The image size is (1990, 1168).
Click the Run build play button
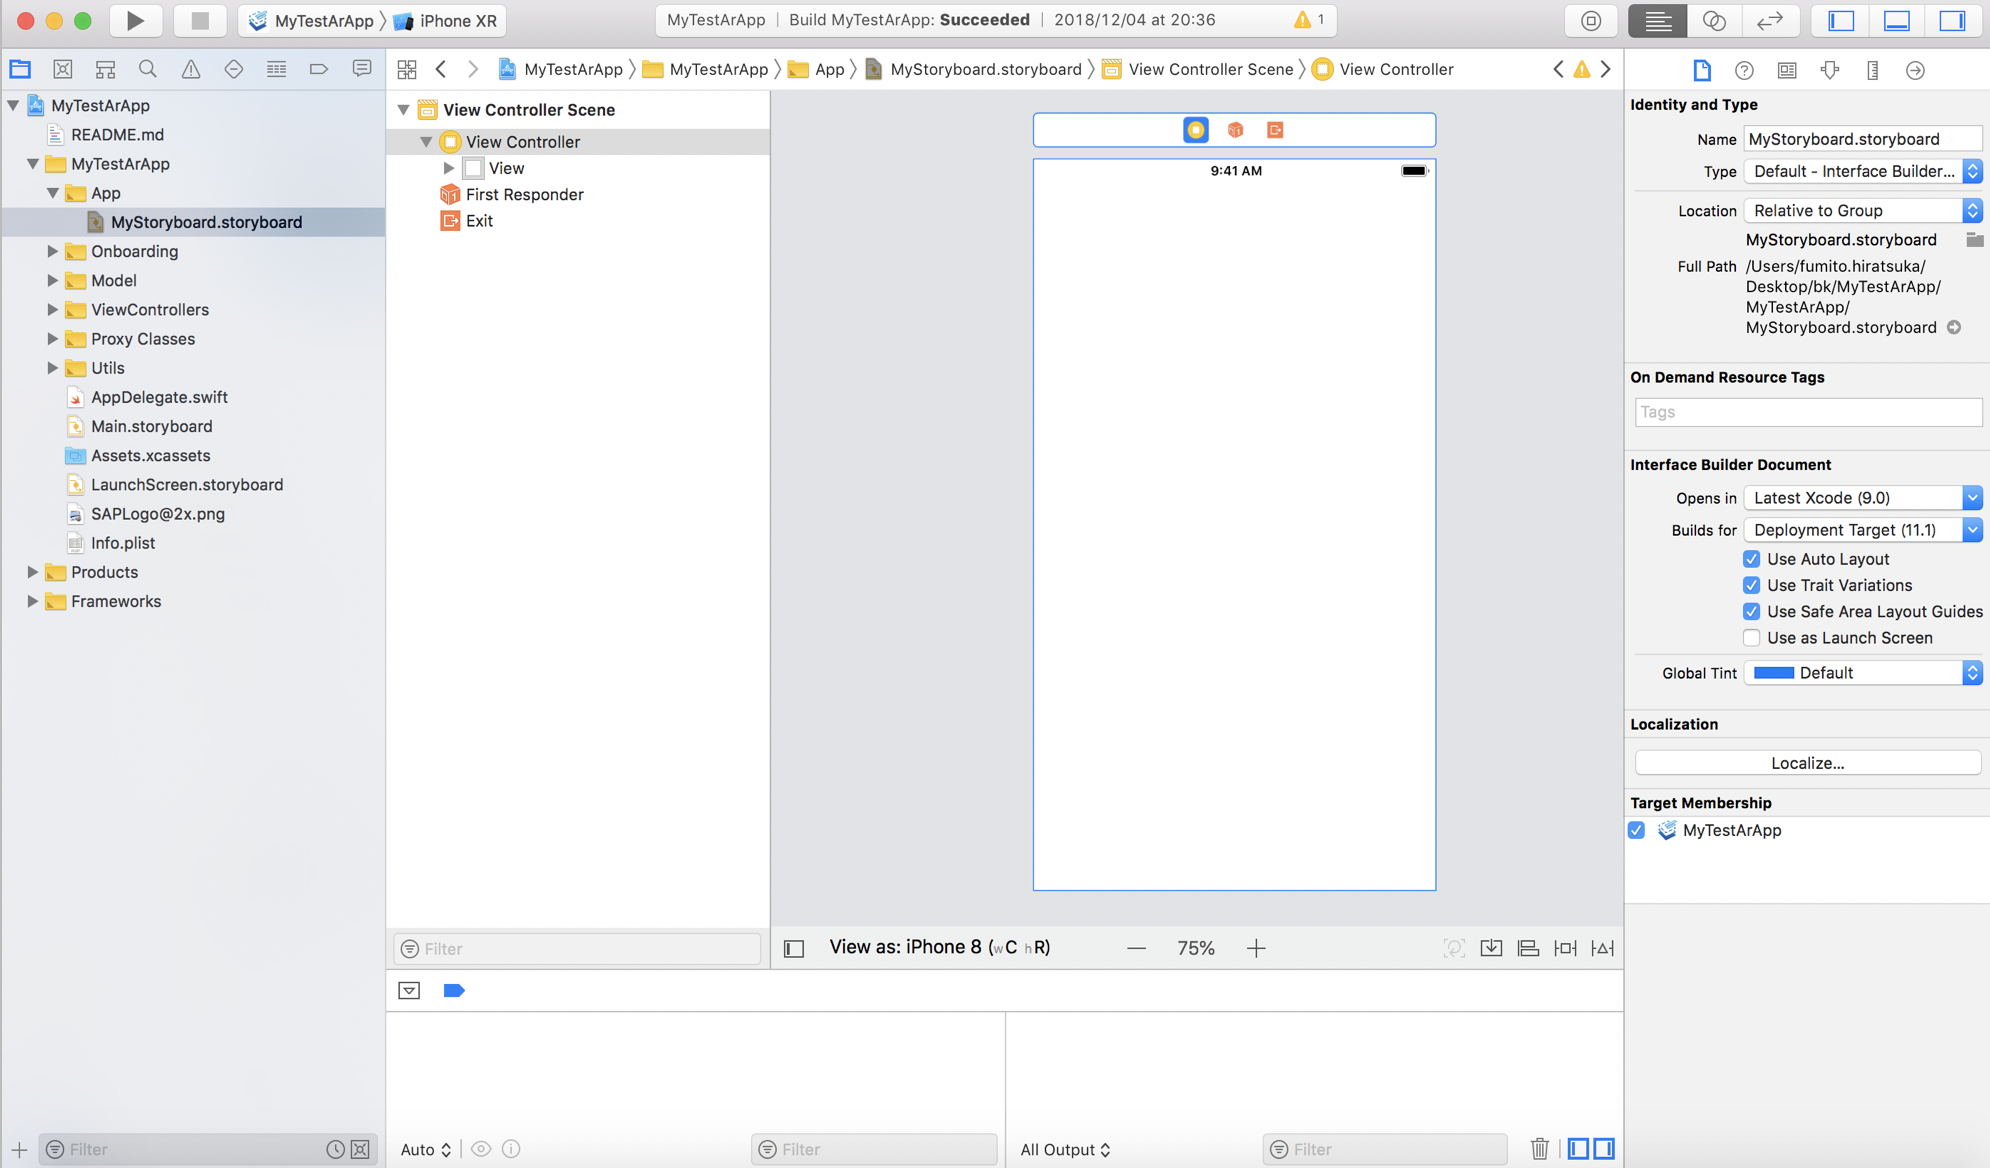[x=135, y=20]
